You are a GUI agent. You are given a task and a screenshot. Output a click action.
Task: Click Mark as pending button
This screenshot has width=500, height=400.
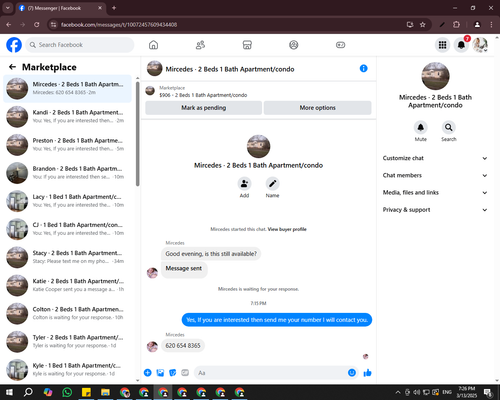pyautogui.click(x=203, y=108)
